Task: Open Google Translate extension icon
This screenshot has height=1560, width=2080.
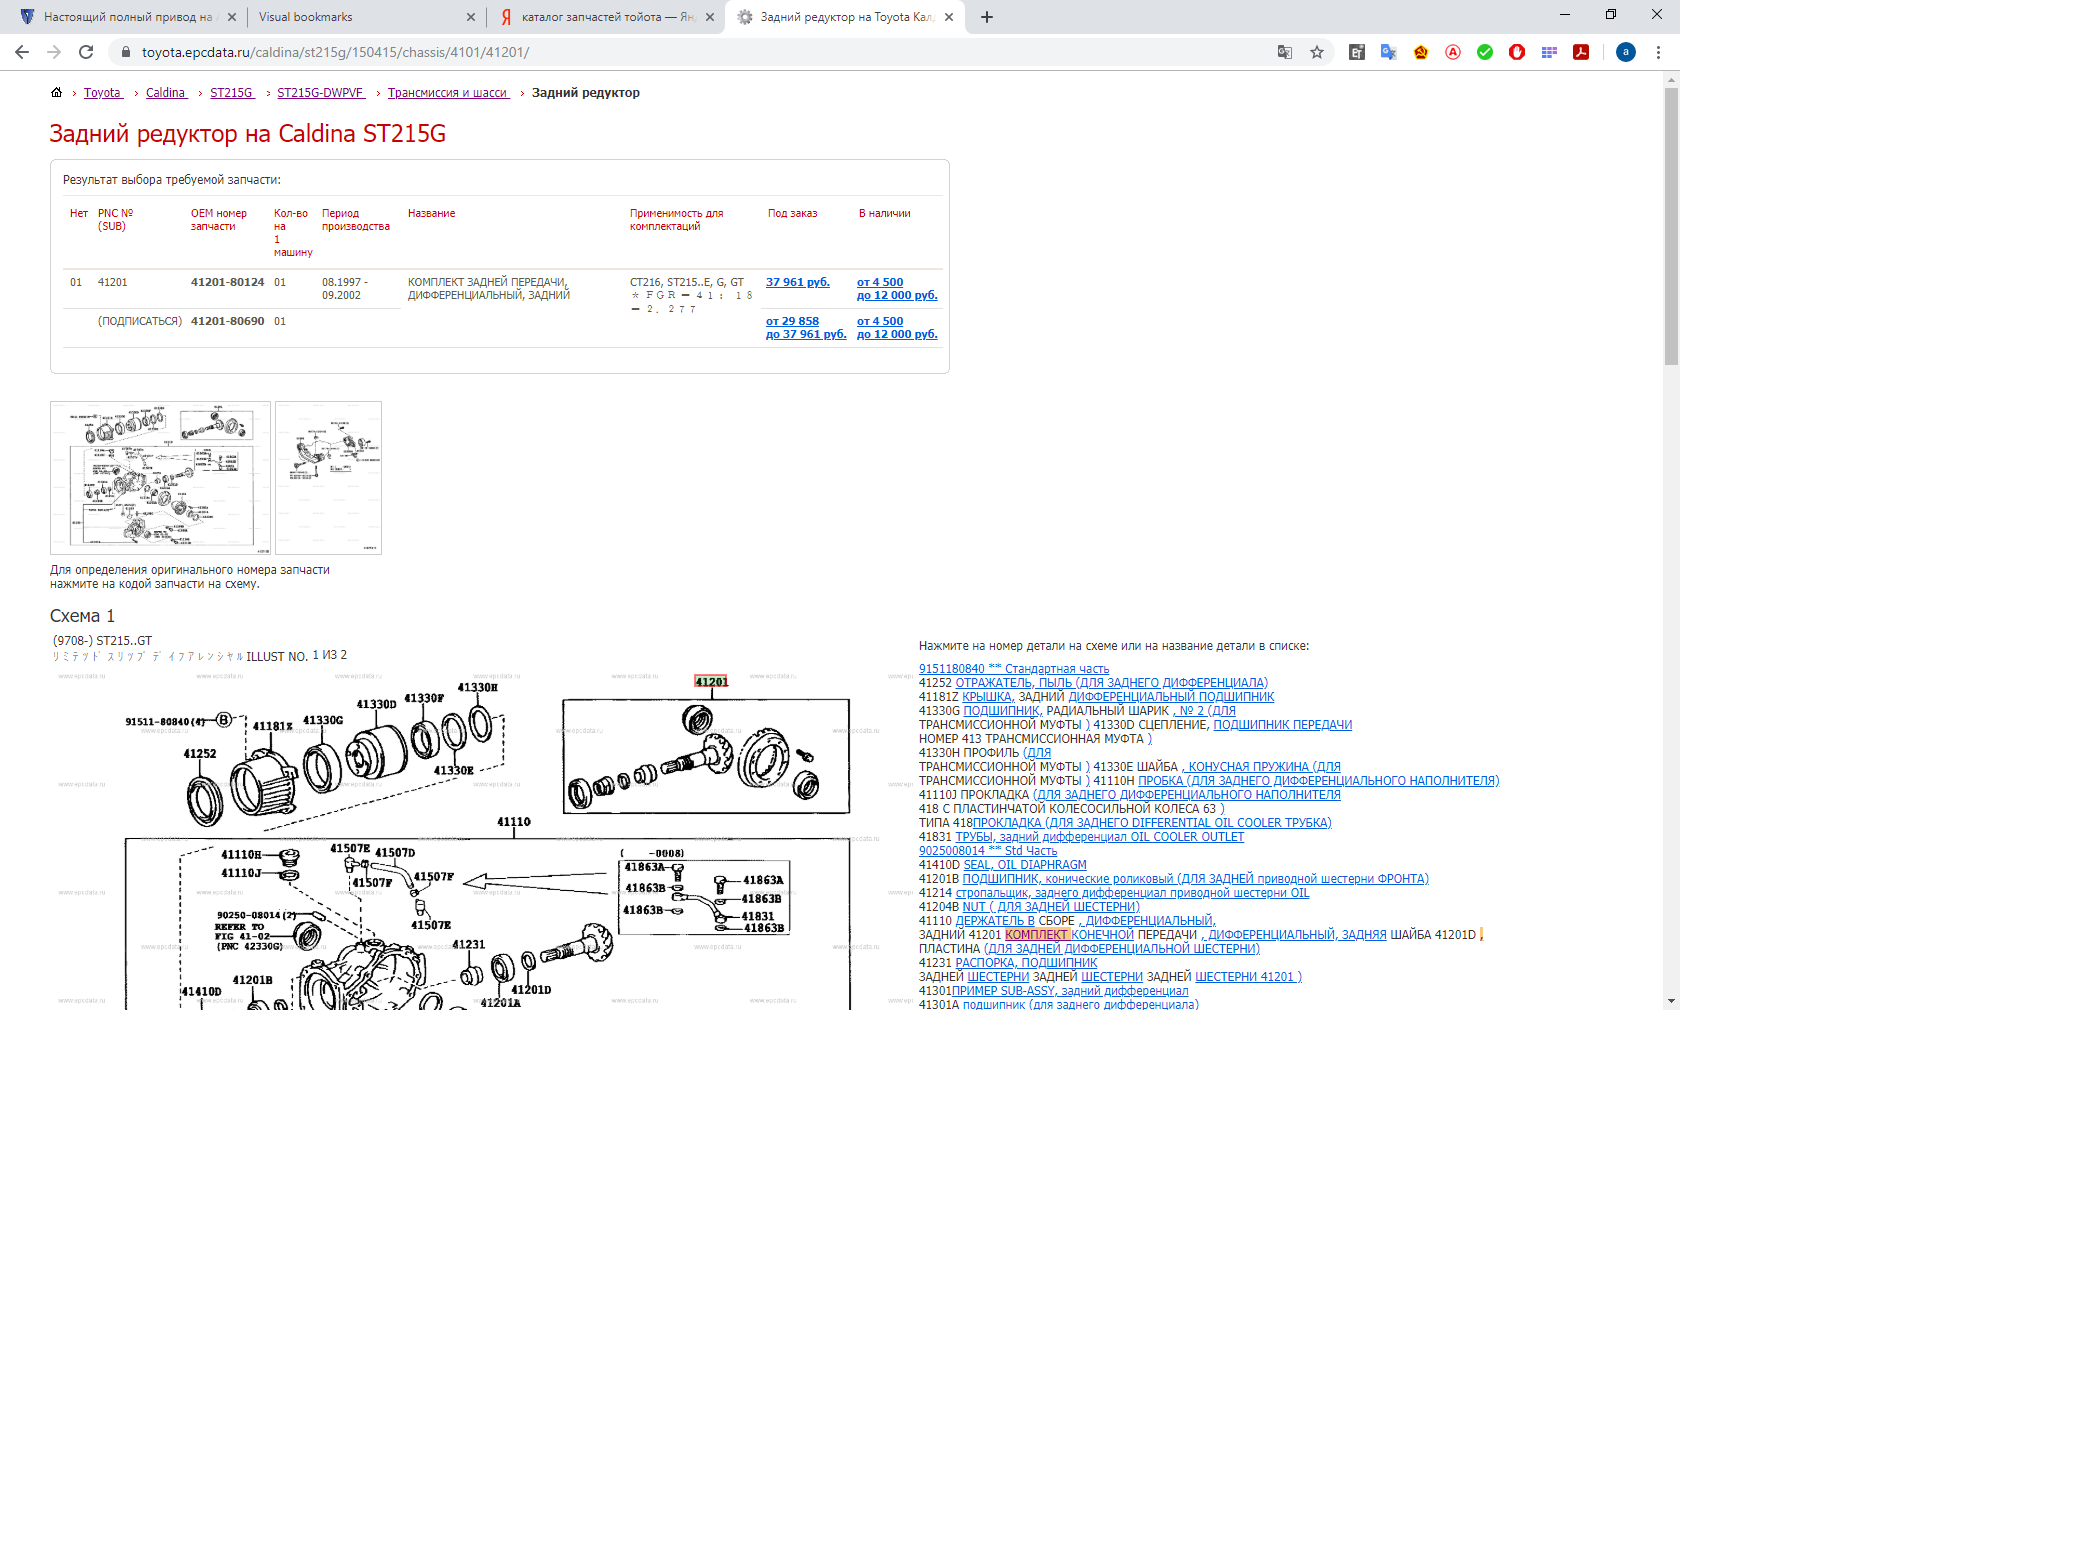Action: pos(1388,52)
